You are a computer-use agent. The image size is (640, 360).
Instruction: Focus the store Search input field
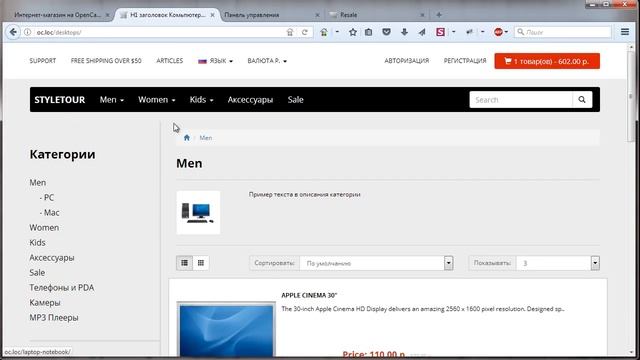tap(521, 100)
